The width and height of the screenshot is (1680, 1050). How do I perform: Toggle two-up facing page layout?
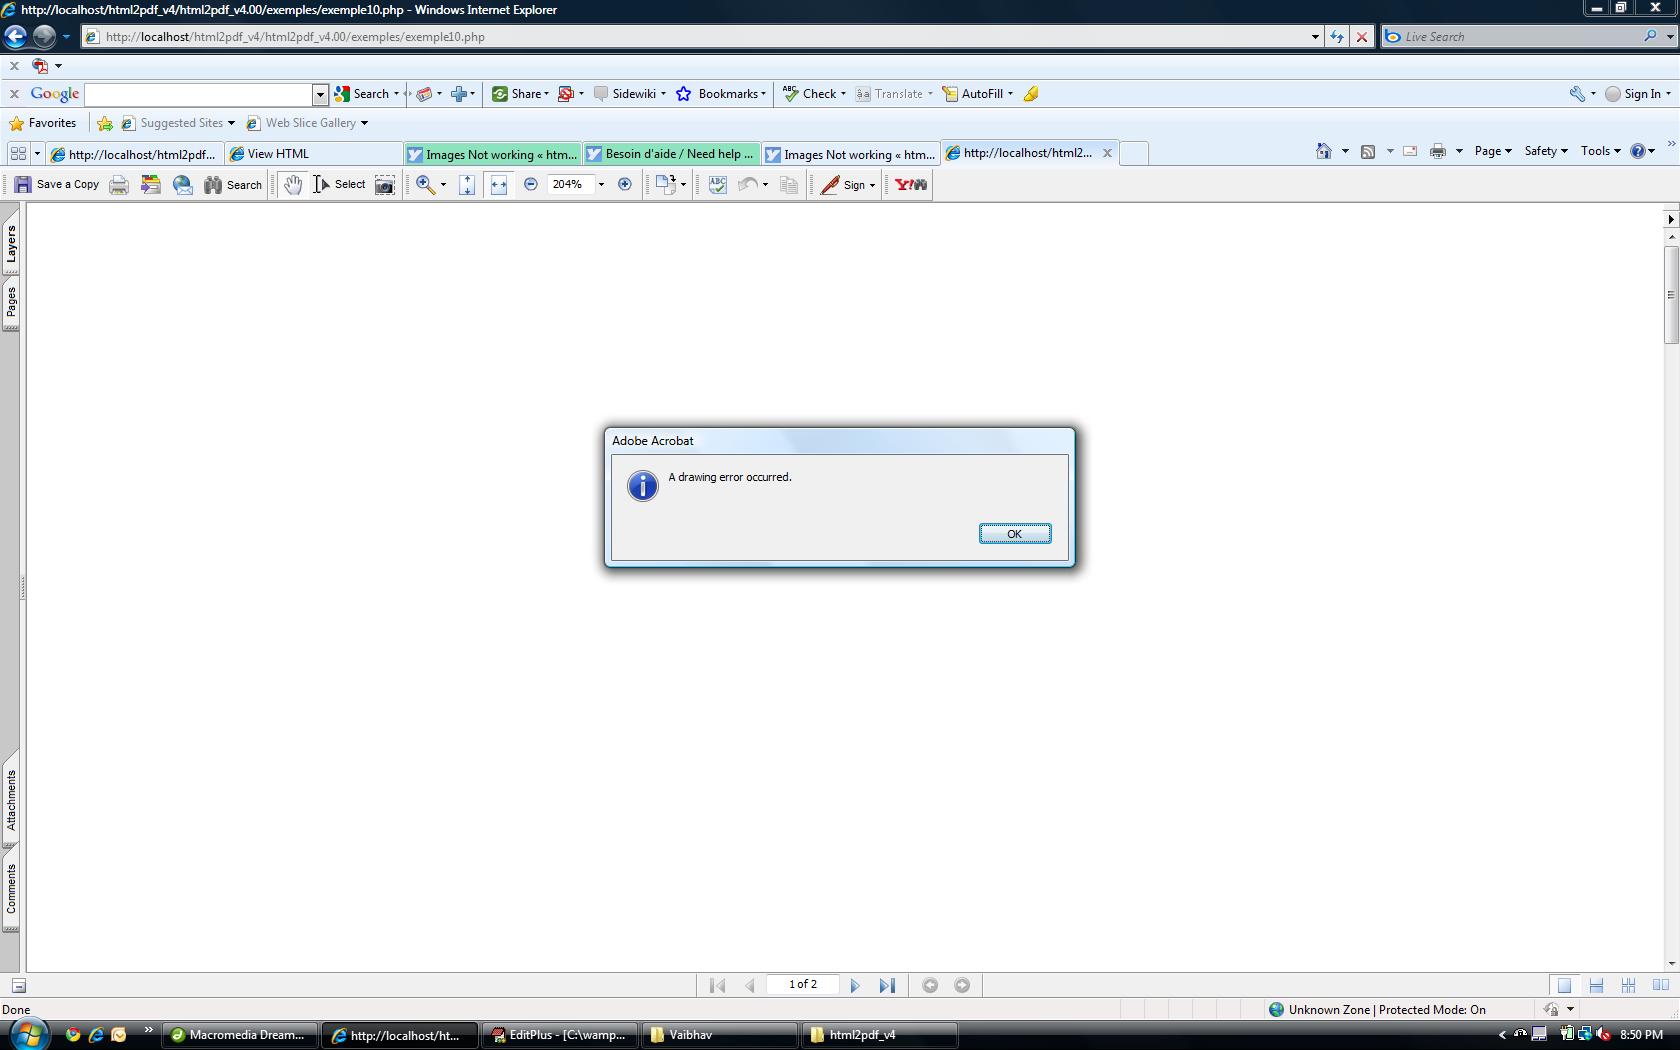tap(1660, 986)
